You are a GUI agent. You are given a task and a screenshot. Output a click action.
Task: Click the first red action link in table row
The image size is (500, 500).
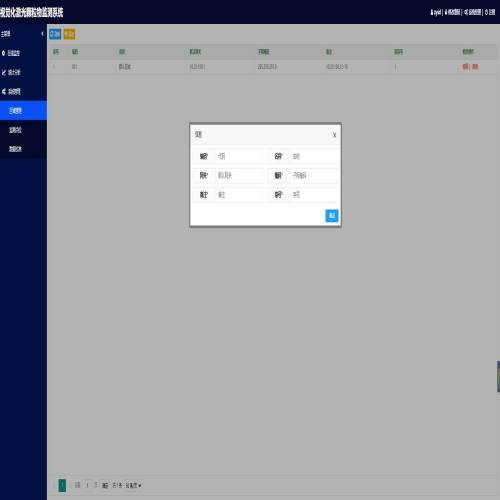click(x=465, y=67)
